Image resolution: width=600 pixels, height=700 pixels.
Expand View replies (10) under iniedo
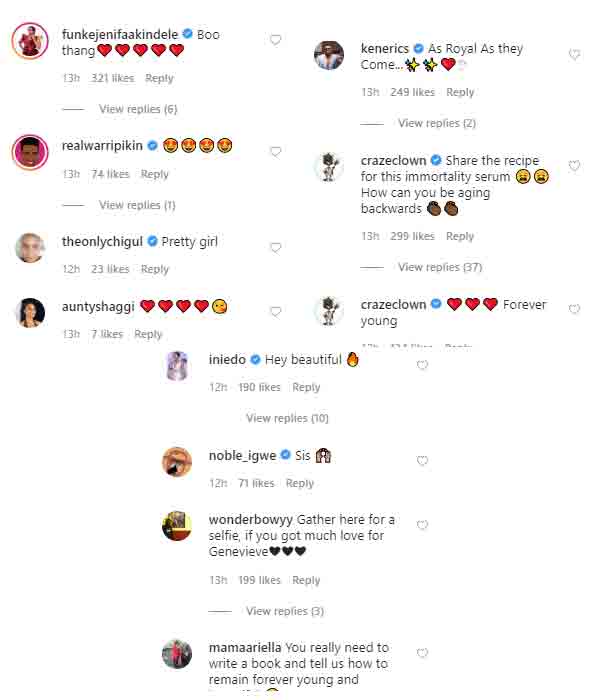pos(287,418)
